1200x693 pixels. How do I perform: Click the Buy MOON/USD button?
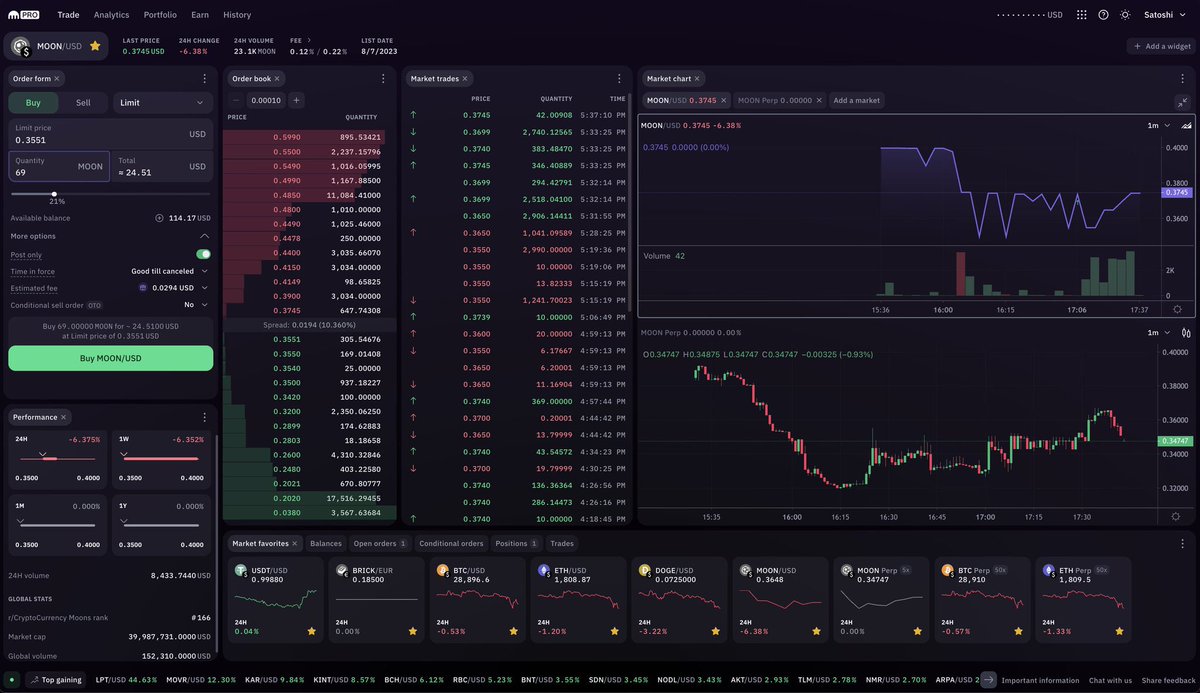[x=111, y=358]
